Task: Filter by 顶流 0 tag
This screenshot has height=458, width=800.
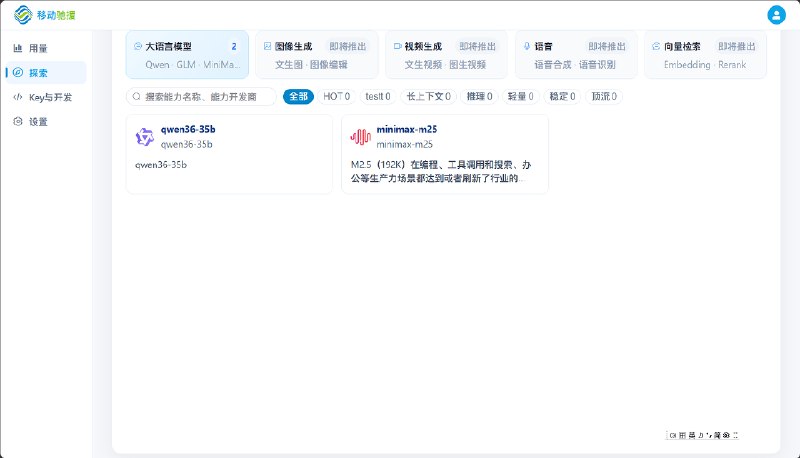Action: [x=604, y=96]
